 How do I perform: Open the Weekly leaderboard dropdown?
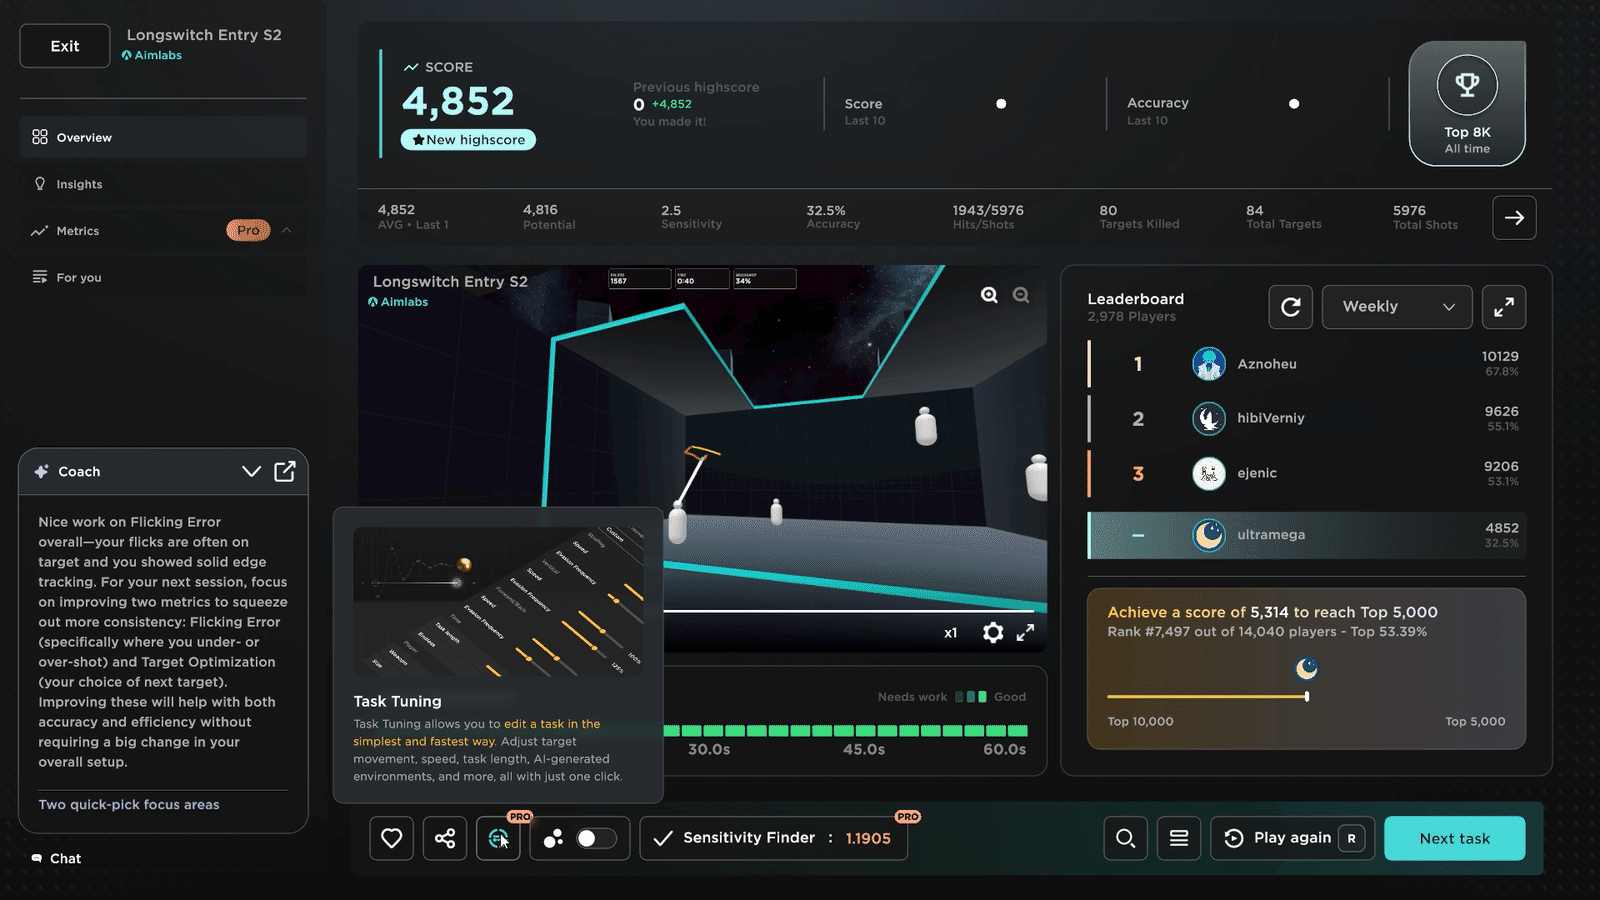pos(1397,307)
